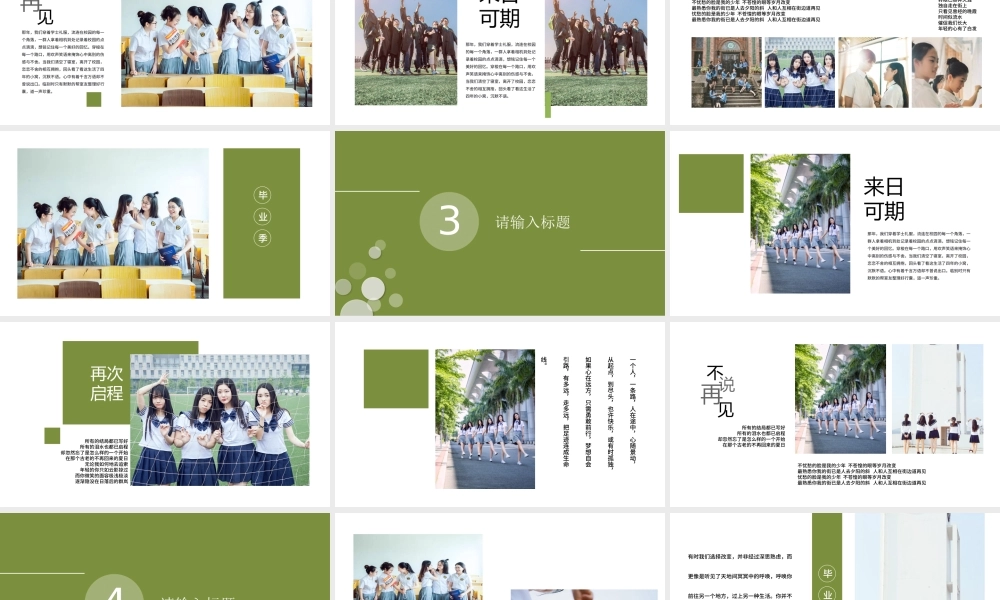Click the palm walkway photo on 来日可期 slide
This screenshot has height=600, width=1000.
tap(800, 223)
